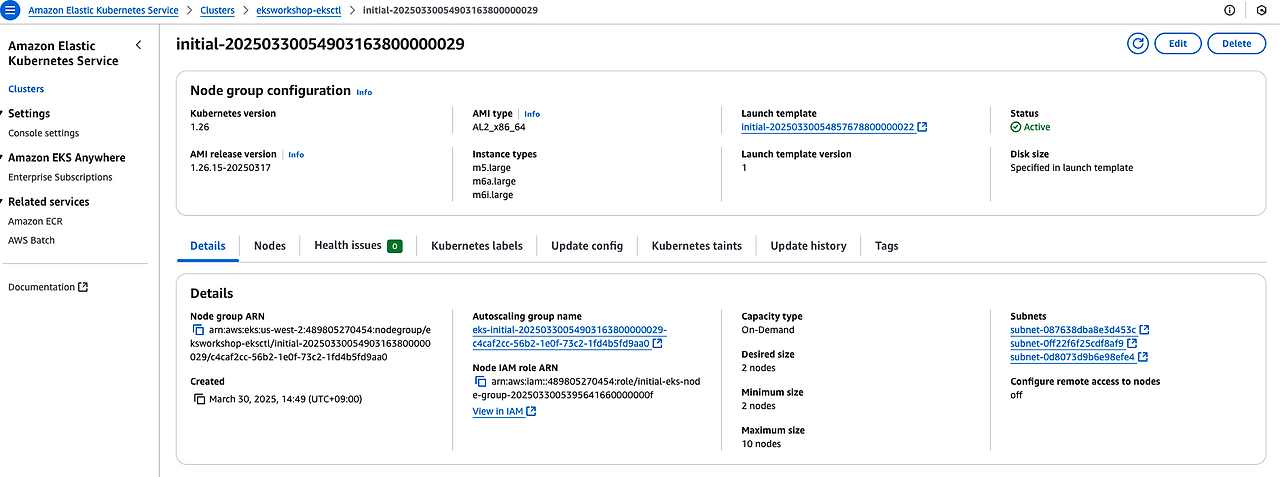Image resolution: width=1280 pixels, height=477 pixels.
Task: Click the Launch template version value 1
Action: (x=744, y=168)
